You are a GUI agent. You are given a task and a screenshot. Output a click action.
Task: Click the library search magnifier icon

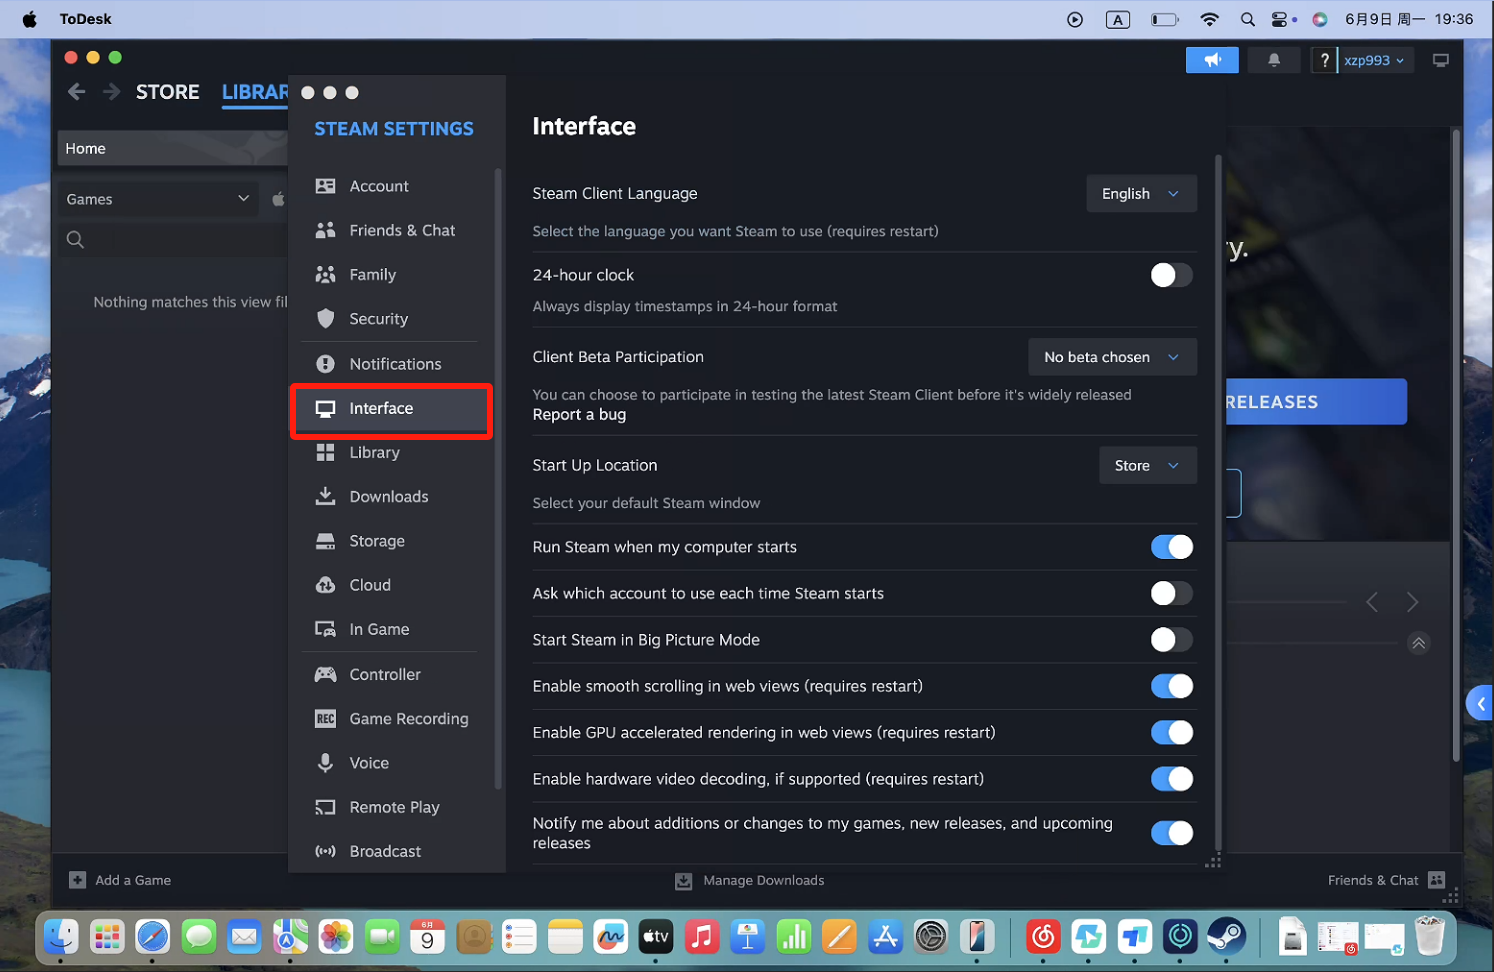(x=75, y=240)
